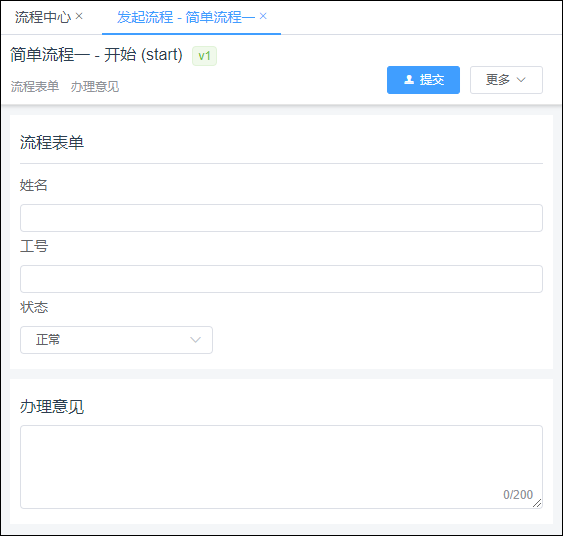The height and width of the screenshot is (536, 563).
Task: Close the 流程中心 tab
Action: pos(79,16)
